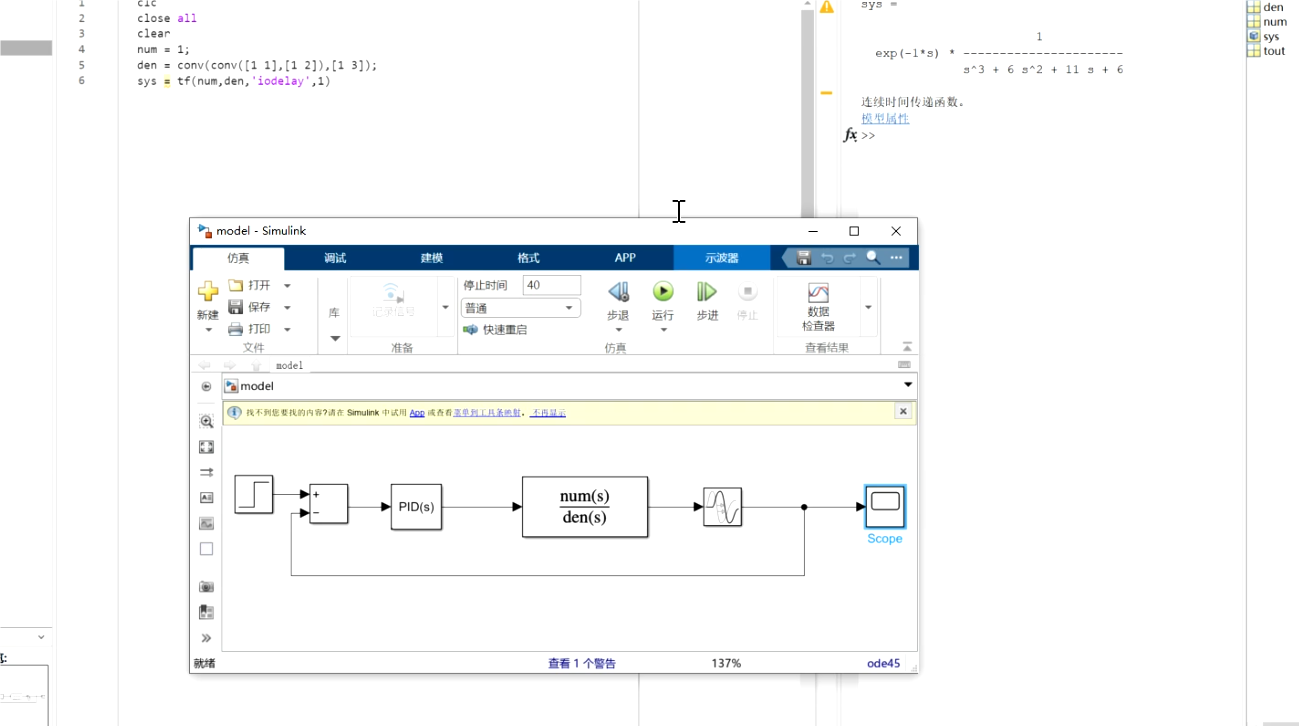Select the Transport Delay block

coord(722,507)
